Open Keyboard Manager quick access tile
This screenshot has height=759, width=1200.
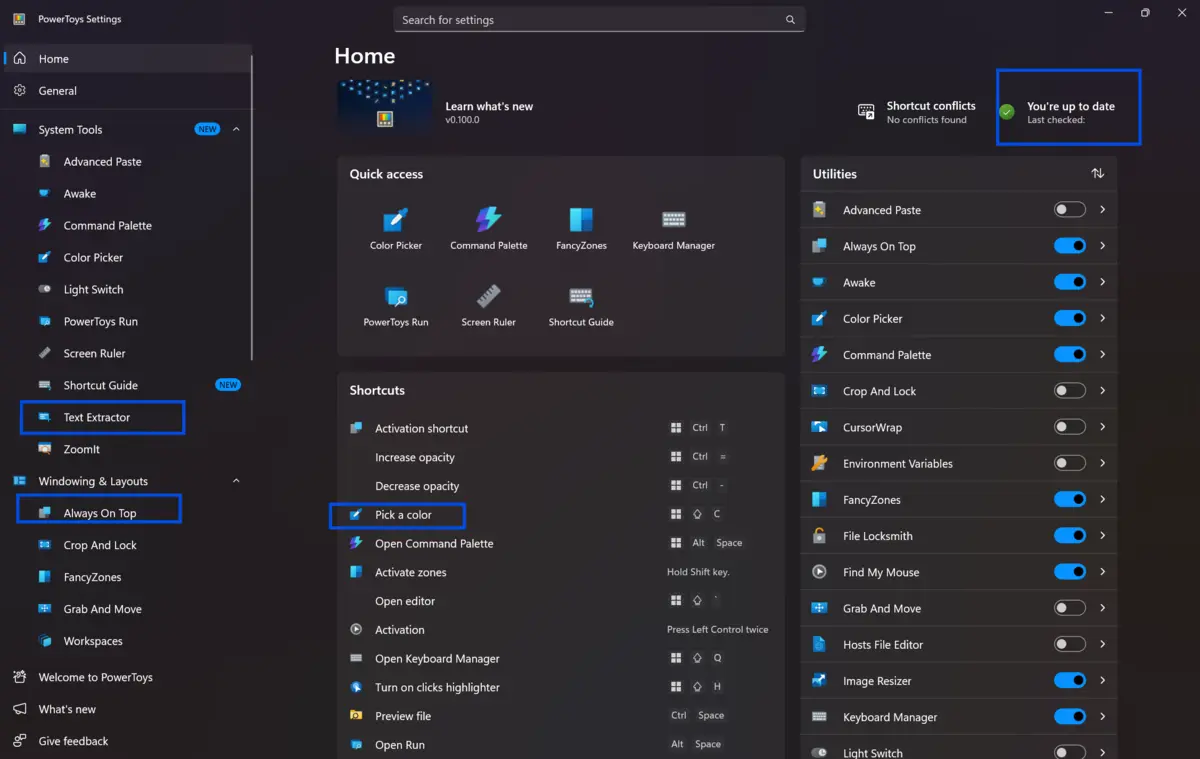pyautogui.click(x=673, y=229)
